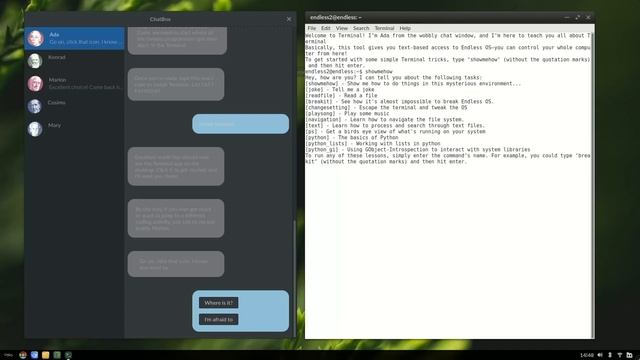Open the applications launcher at taskbar left
This screenshot has width=640, height=360.
[8, 355]
